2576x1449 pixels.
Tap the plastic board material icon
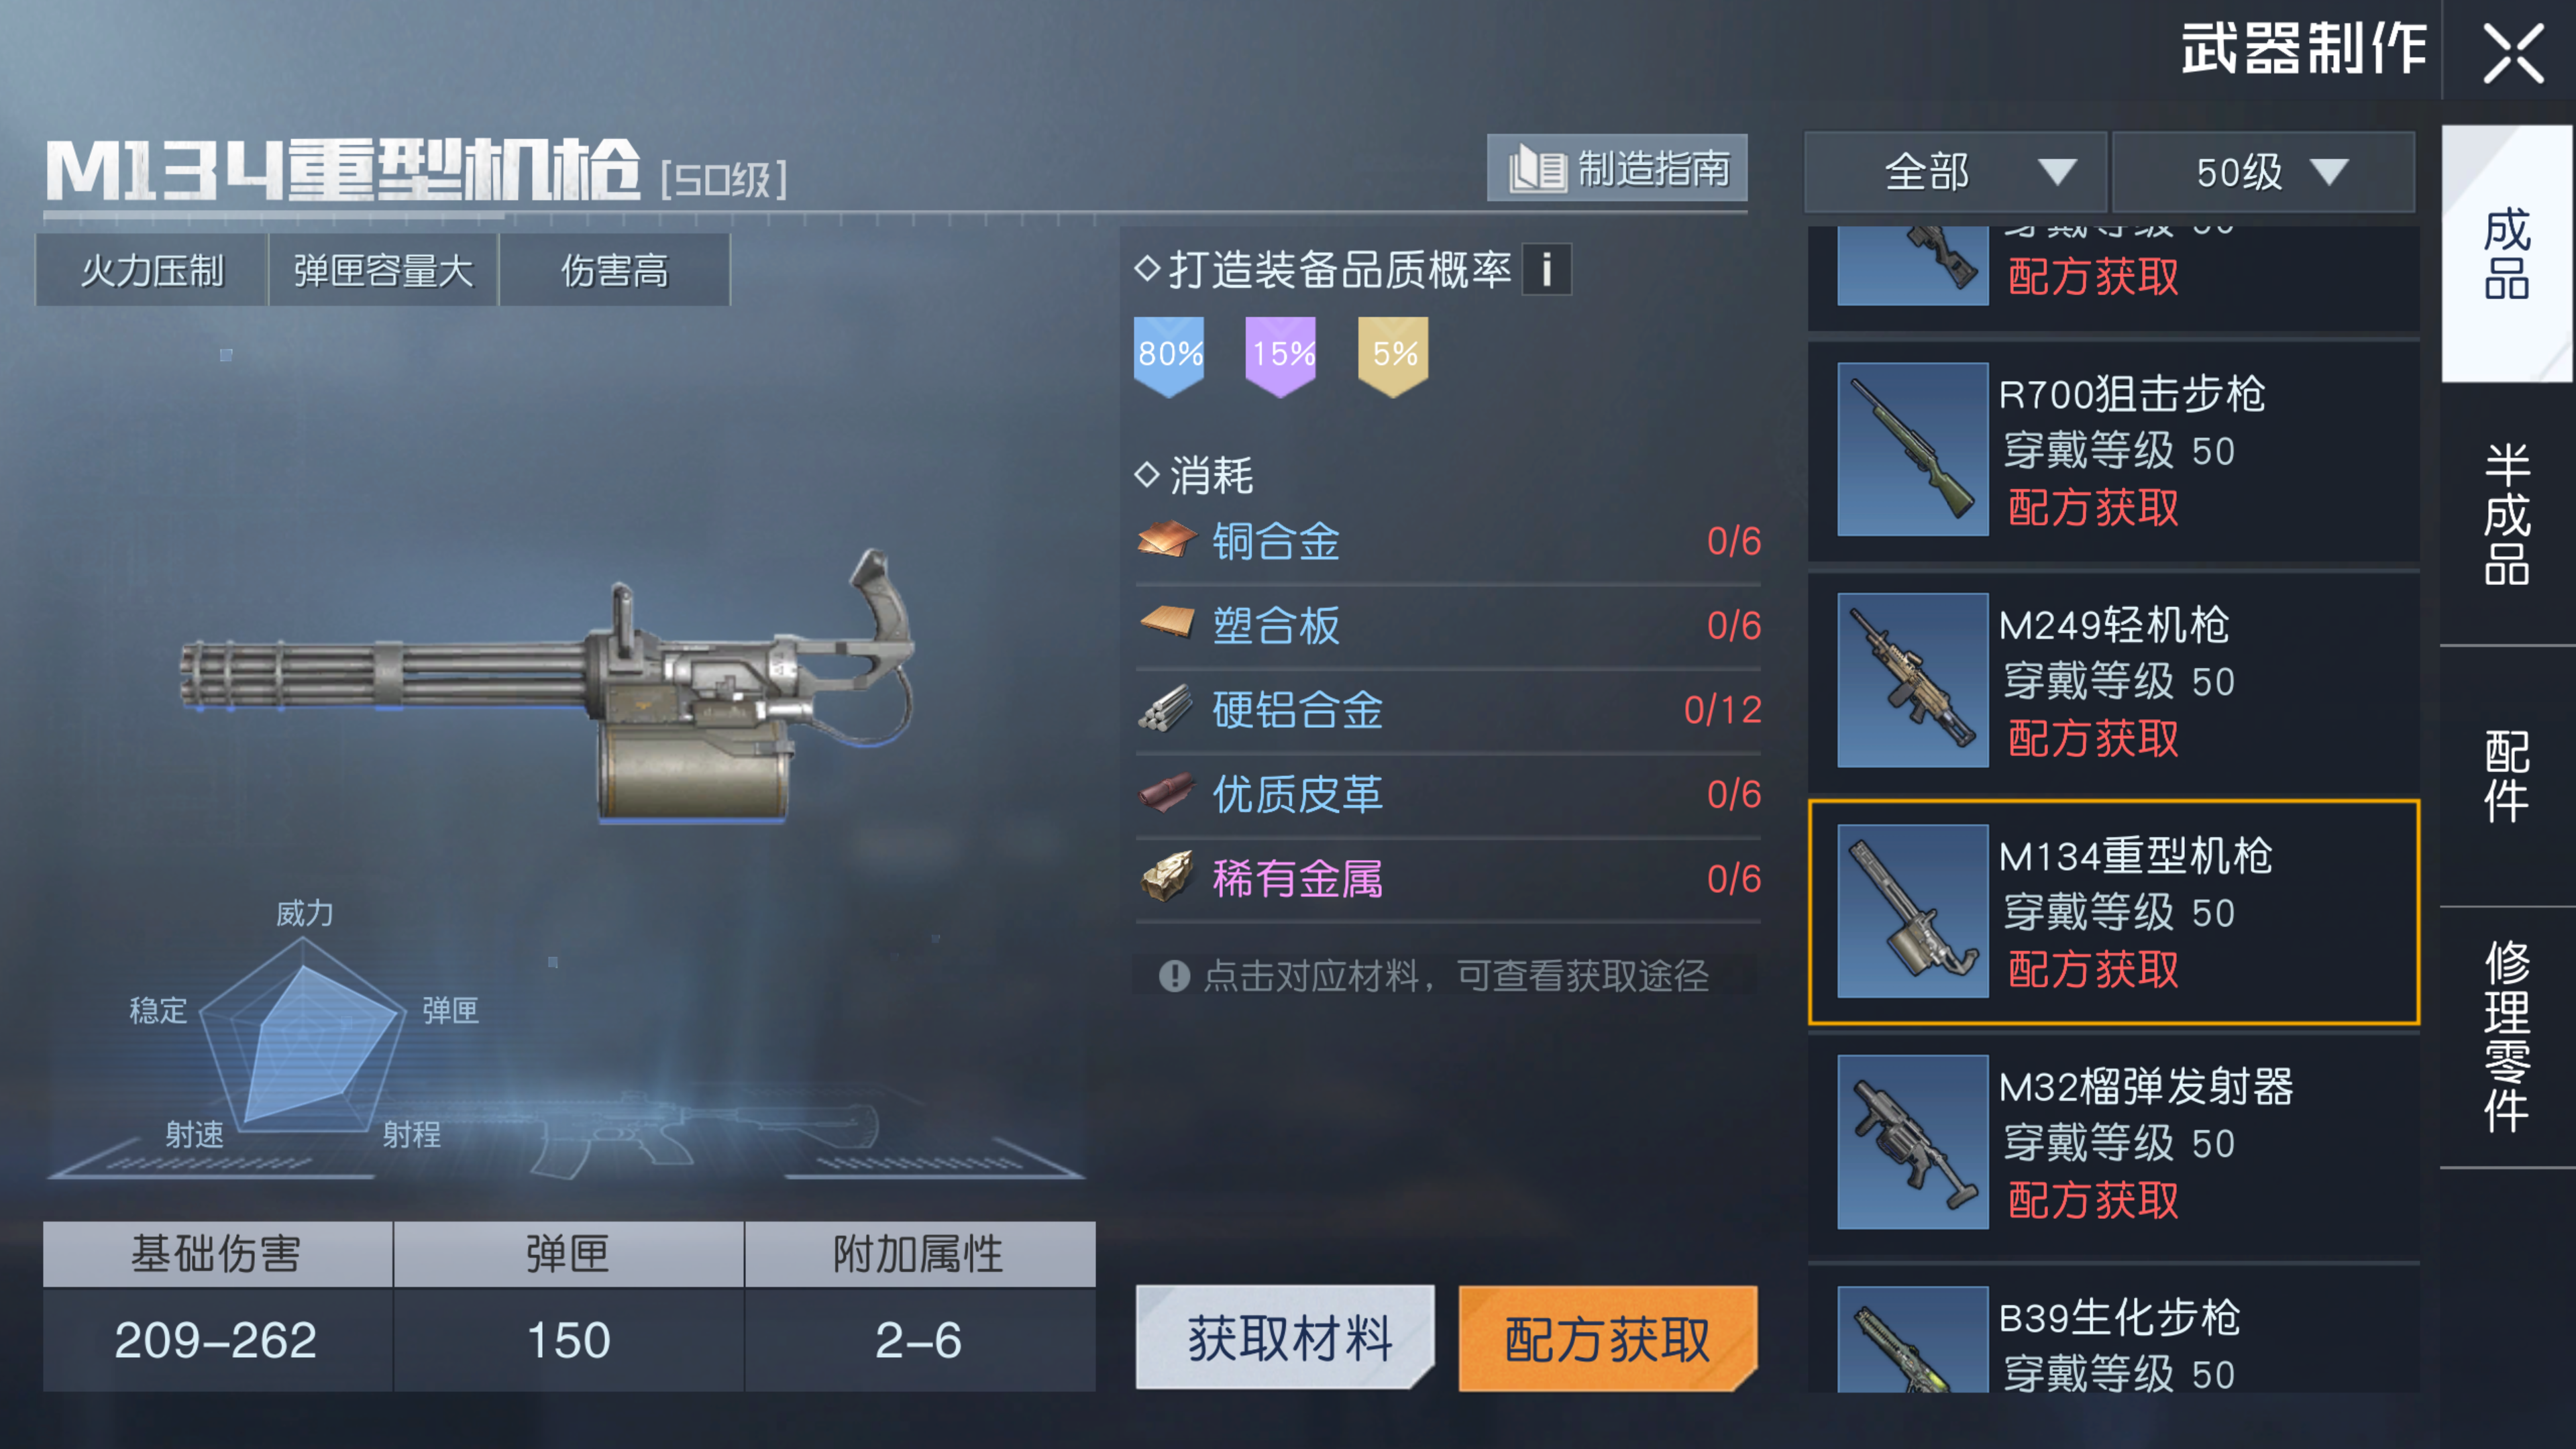coord(1166,624)
